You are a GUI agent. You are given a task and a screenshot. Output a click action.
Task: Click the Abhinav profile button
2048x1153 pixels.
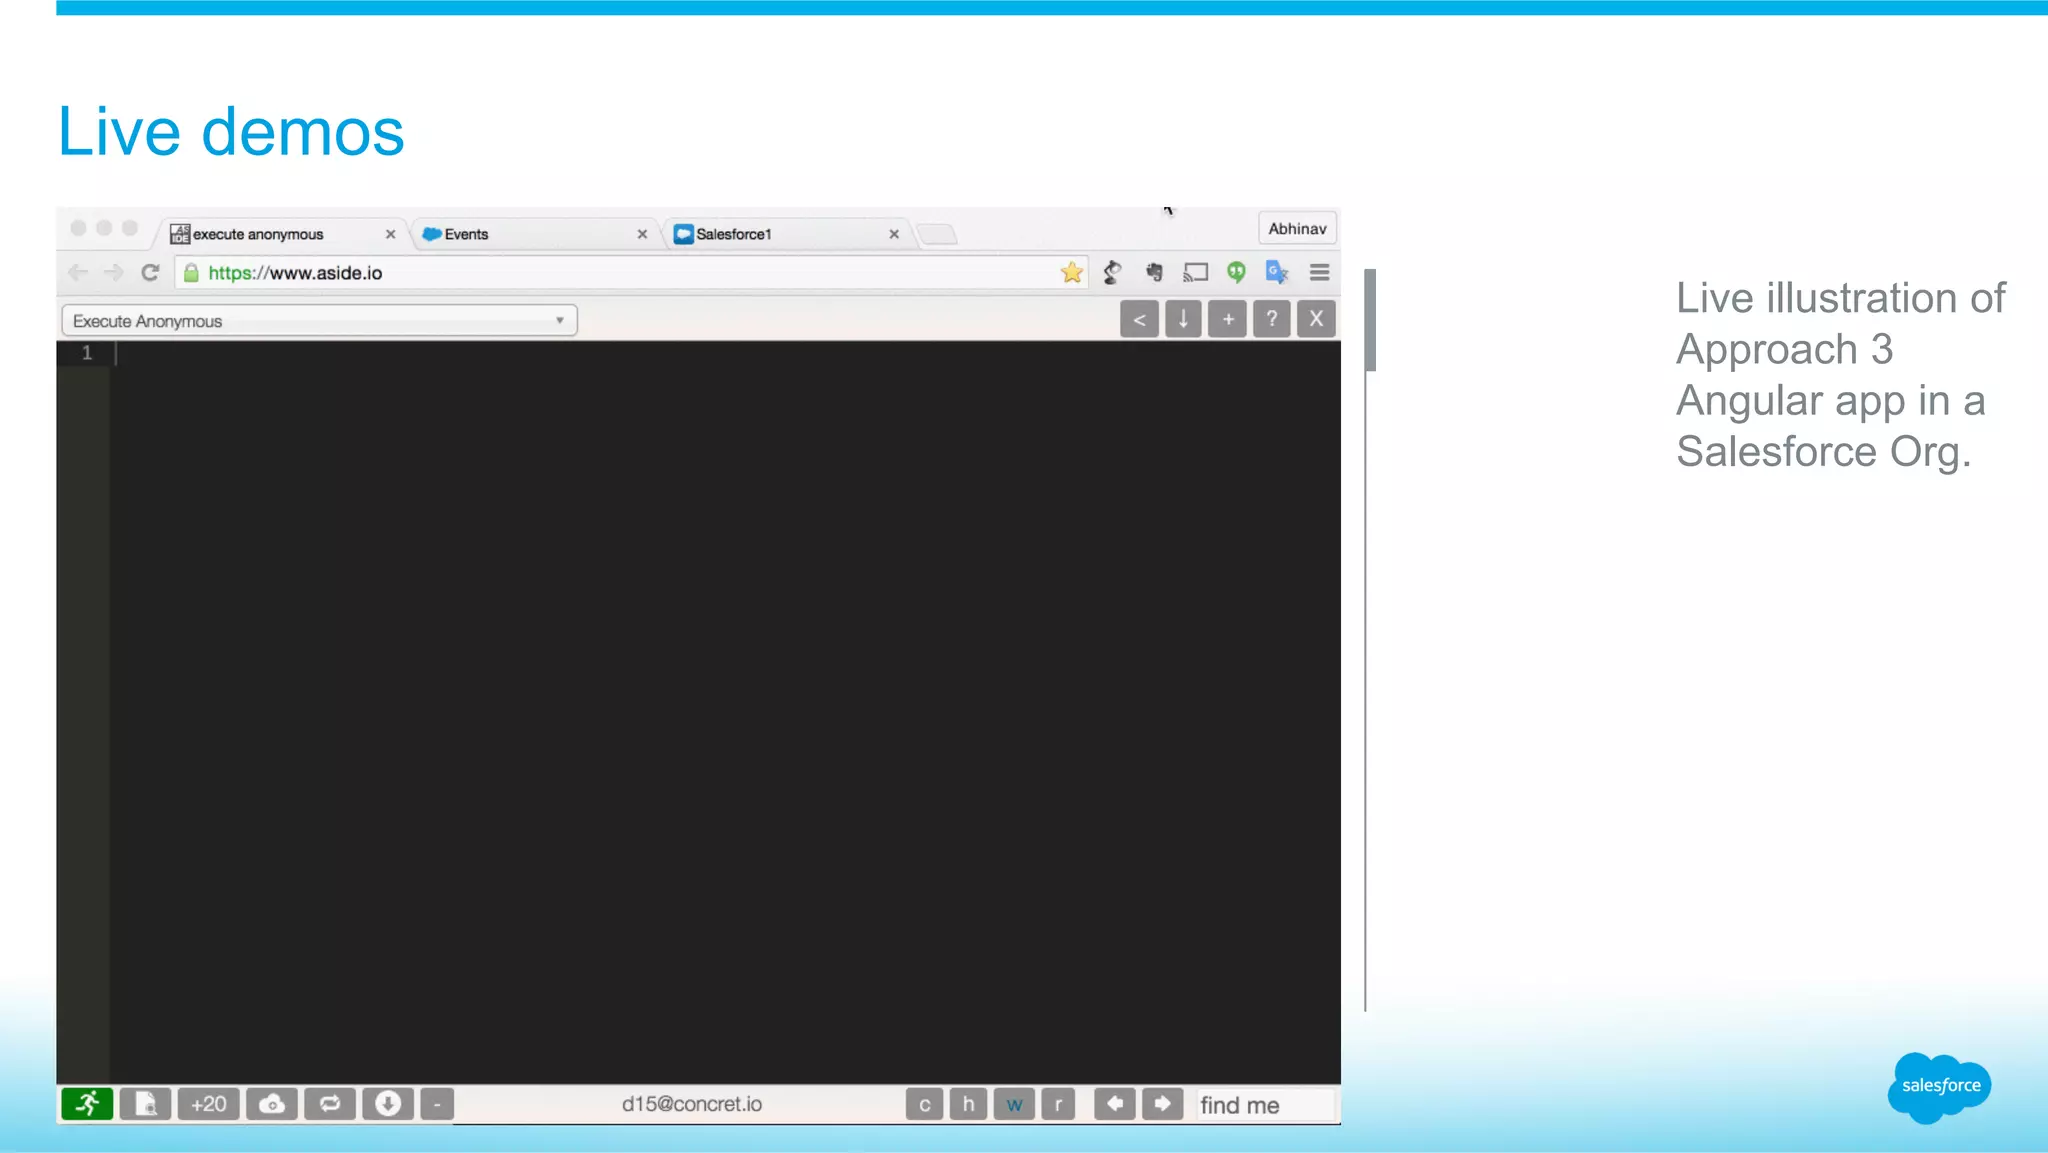coord(1297,228)
